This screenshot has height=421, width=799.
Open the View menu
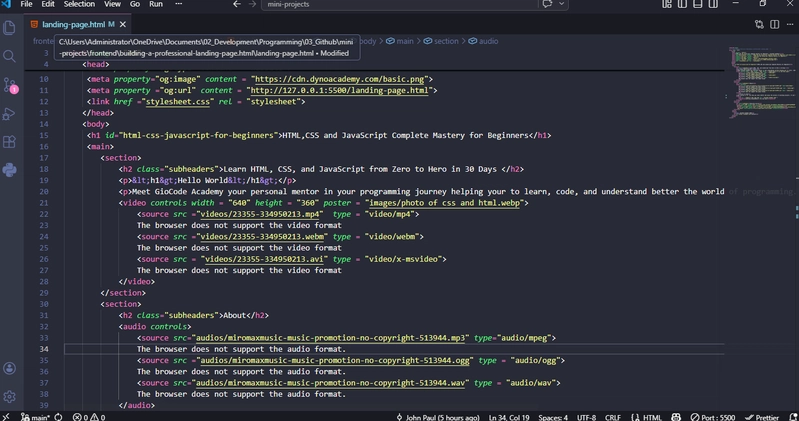coord(112,4)
